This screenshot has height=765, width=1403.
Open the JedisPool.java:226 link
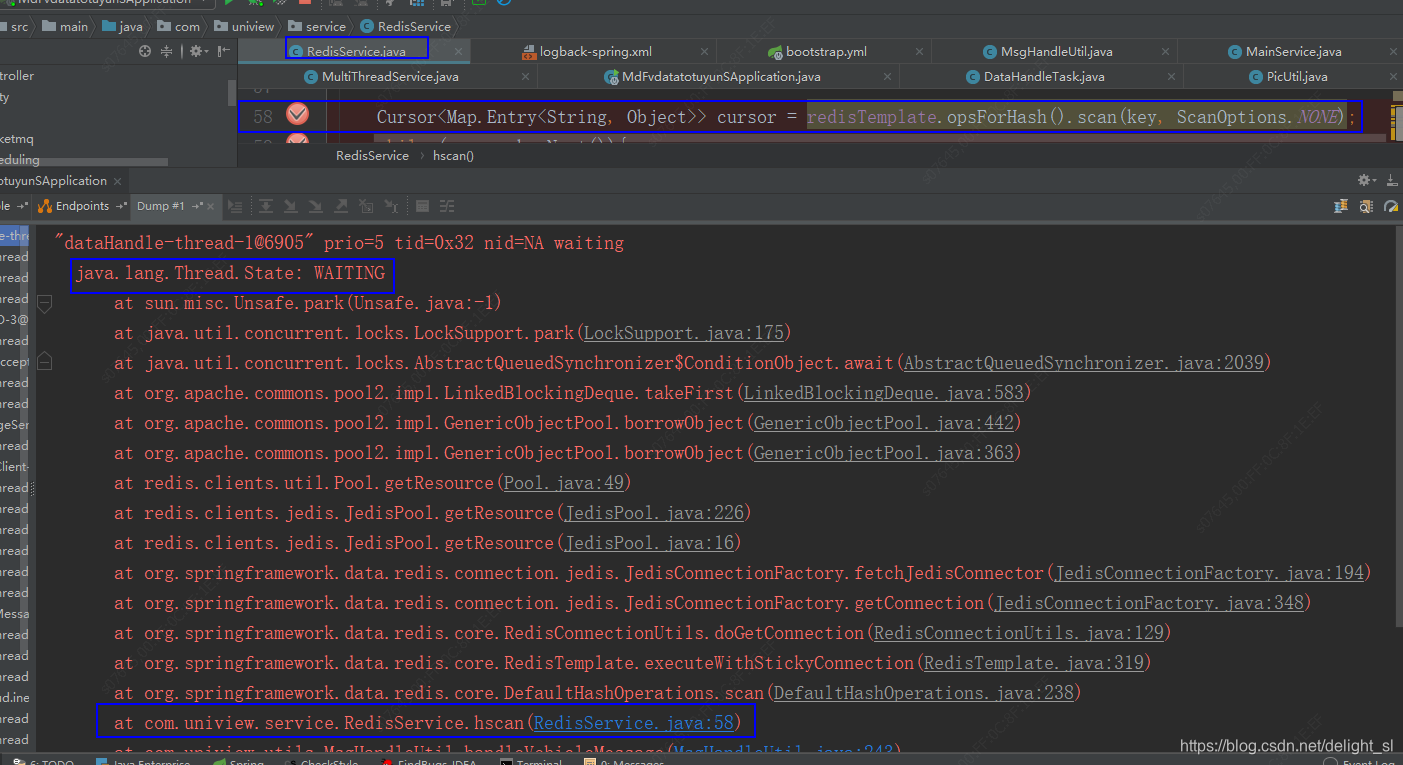653,513
